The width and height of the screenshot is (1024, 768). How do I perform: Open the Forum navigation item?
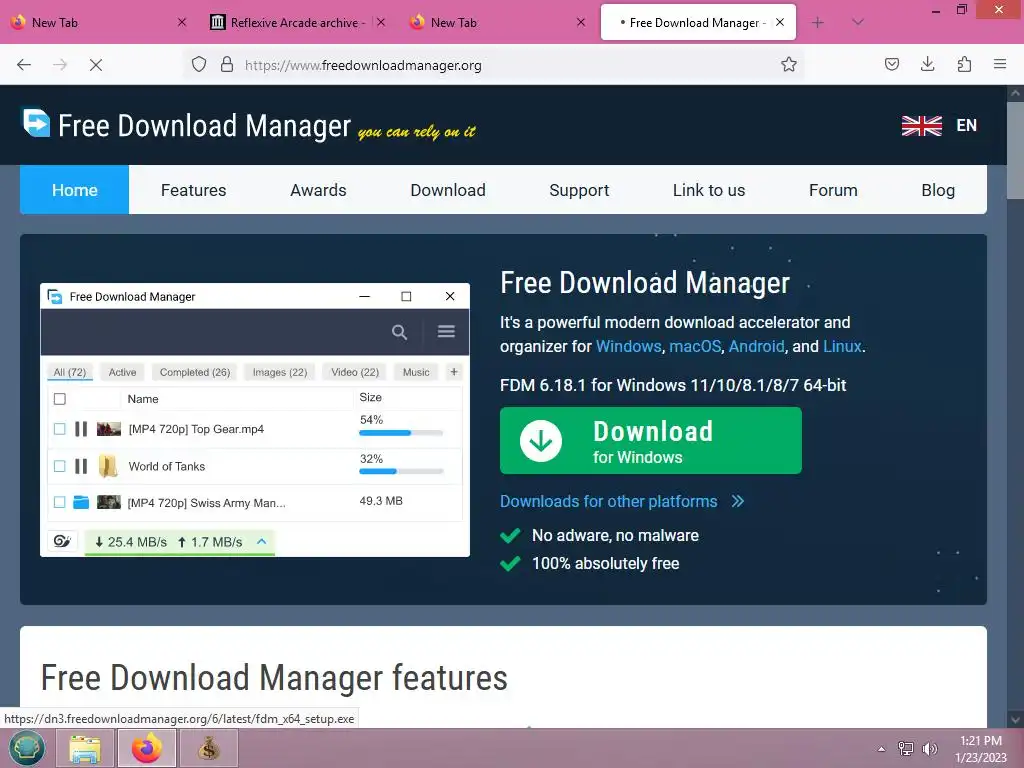point(833,190)
